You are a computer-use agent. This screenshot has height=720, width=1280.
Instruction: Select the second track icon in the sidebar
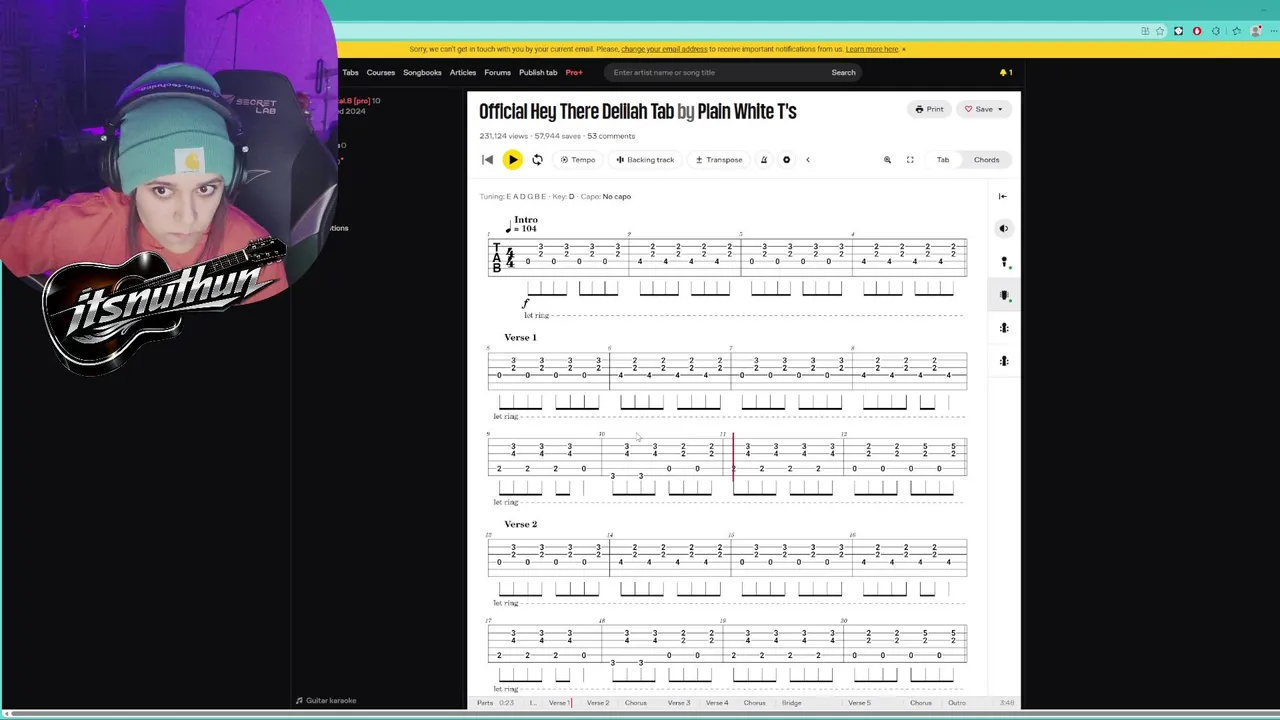(1004, 262)
